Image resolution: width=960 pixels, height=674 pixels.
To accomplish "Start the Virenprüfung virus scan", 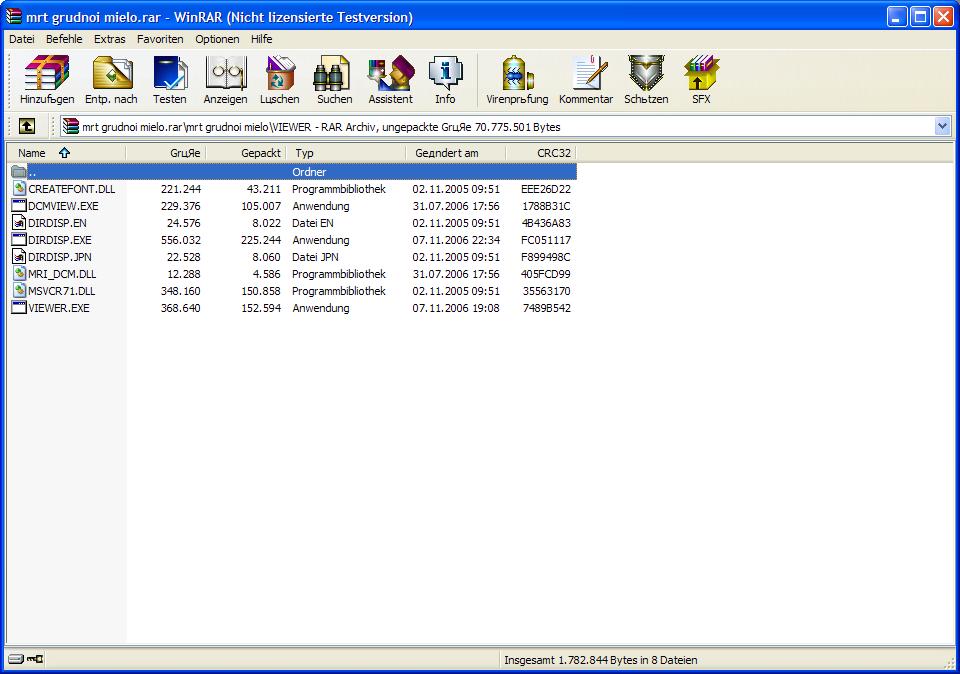I will point(517,80).
